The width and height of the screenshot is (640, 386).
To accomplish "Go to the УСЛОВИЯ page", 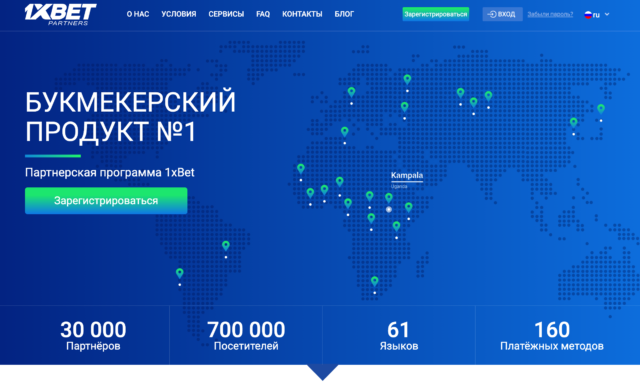I will 178,14.
